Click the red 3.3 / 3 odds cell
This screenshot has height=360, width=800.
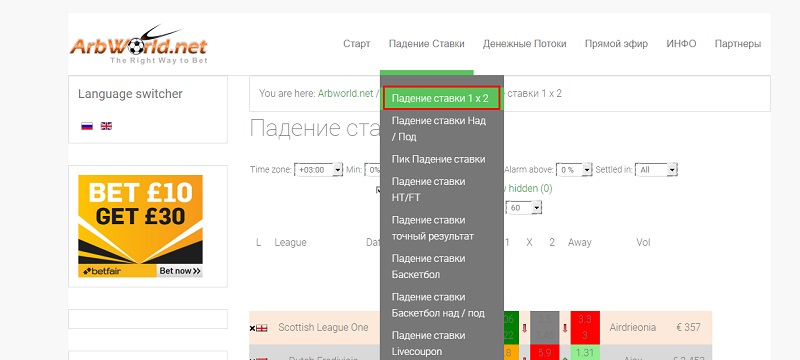click(585, 328)
